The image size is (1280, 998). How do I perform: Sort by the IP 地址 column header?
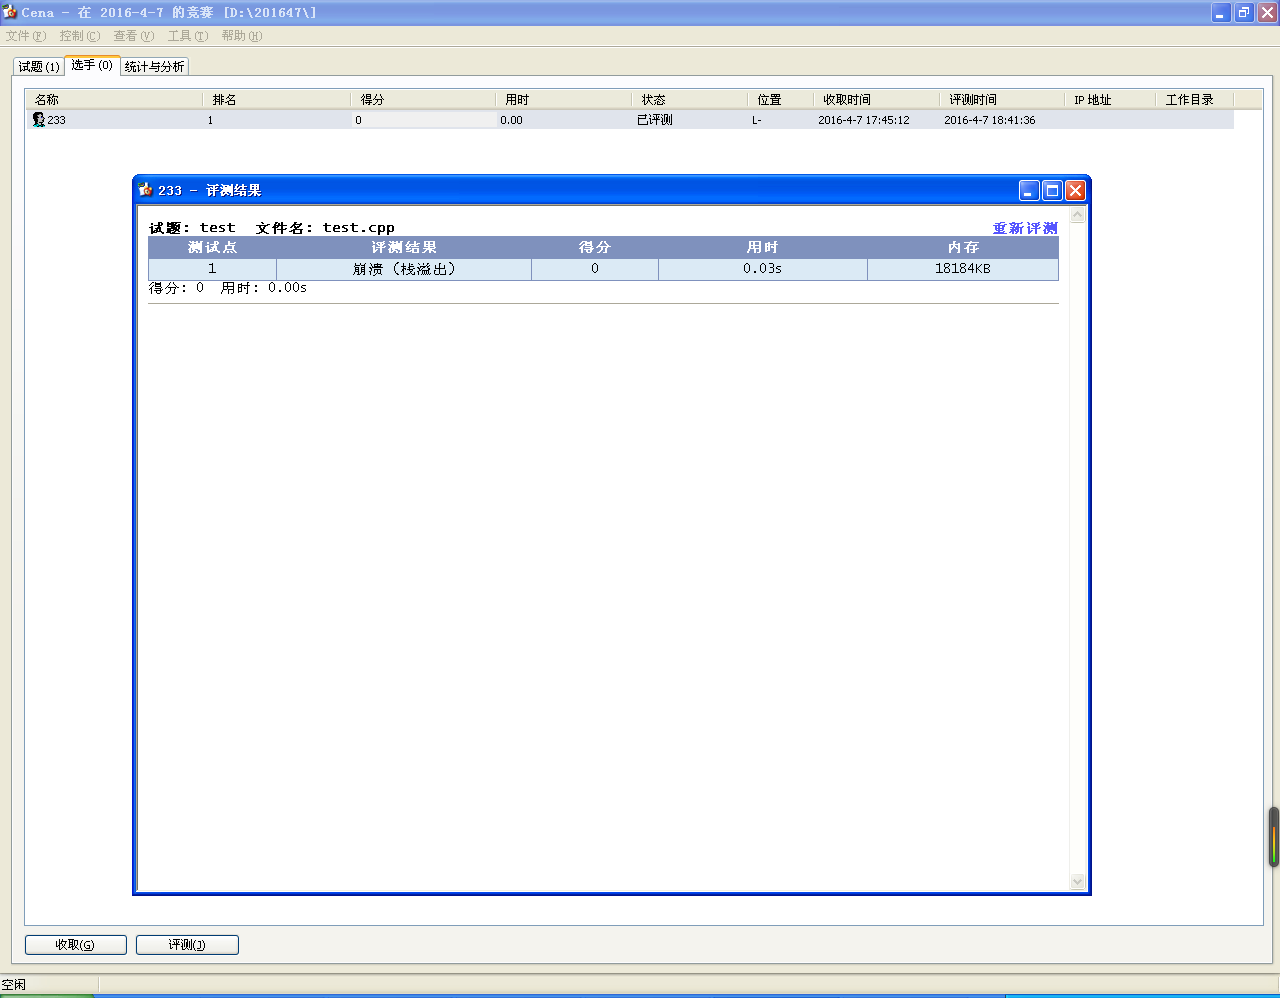1110,100
